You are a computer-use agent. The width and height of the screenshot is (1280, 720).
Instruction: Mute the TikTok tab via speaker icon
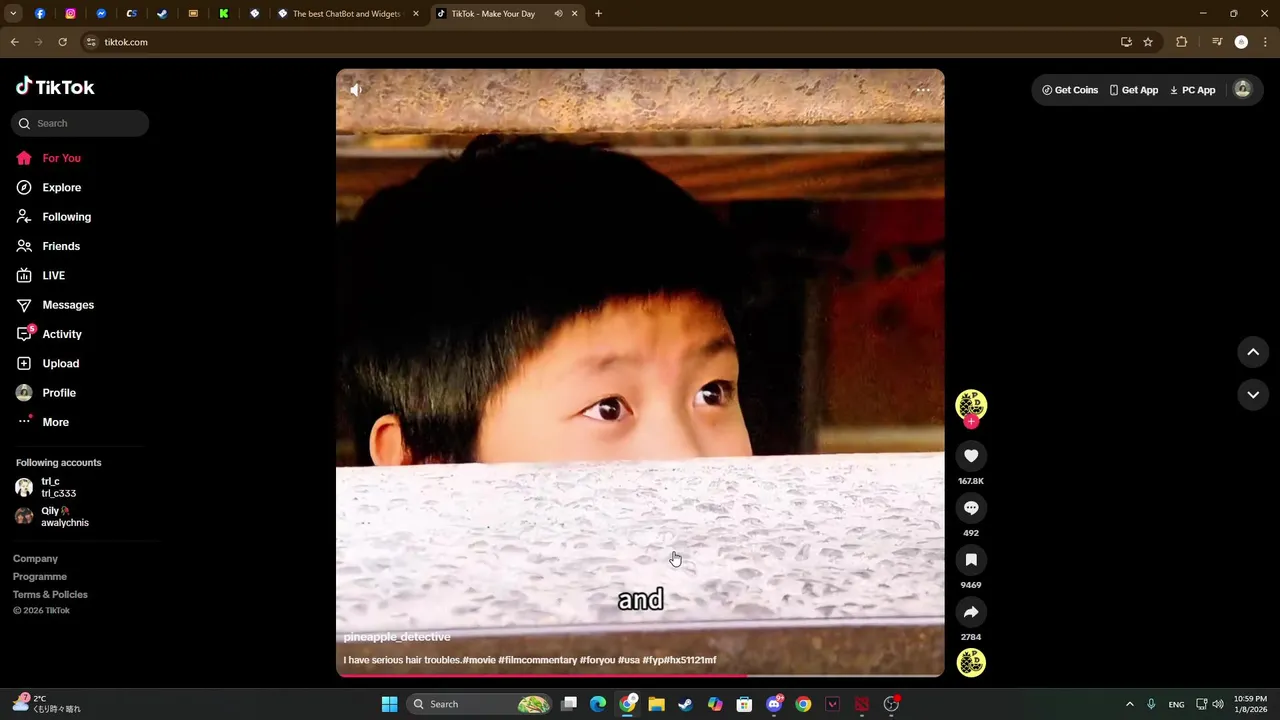558,14
